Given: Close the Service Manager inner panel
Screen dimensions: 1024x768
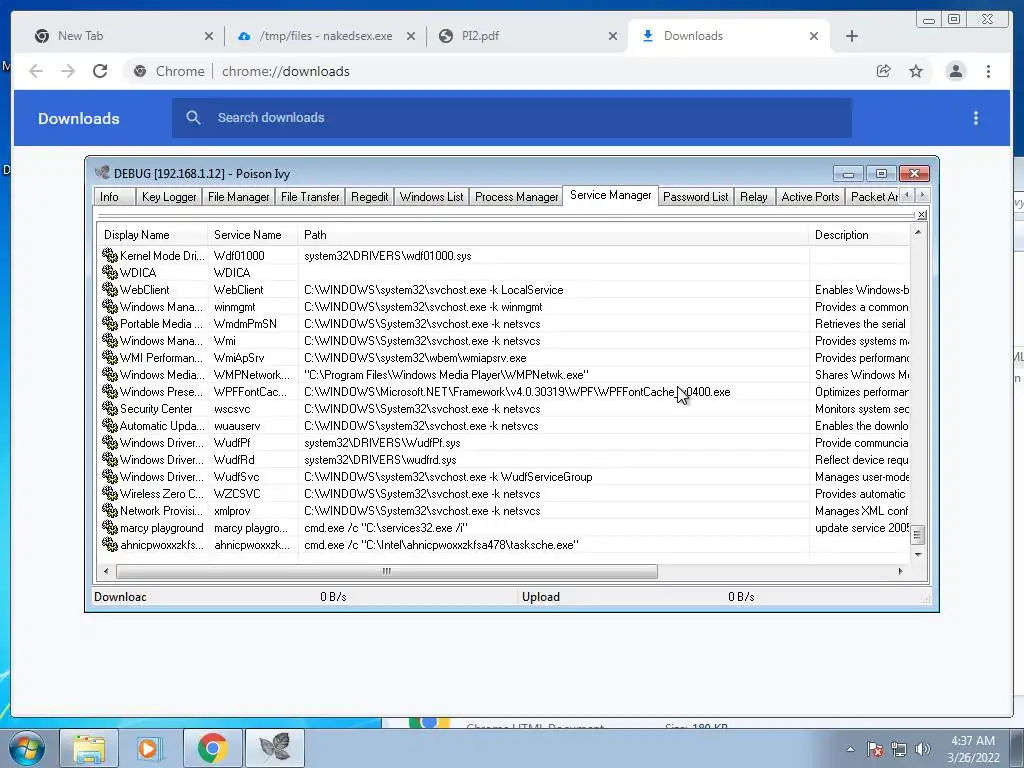Looking at the screenshot, I should pyautogui.click(x=921, y=215).
